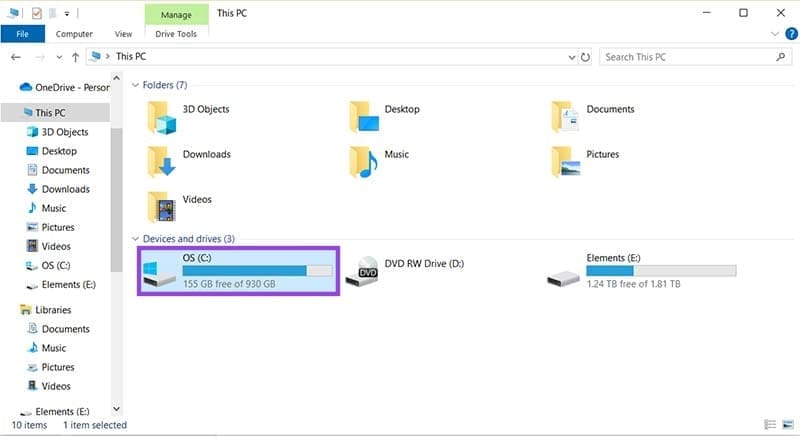
Task: Open the OS (C:) drive icon
Action: click(159, 272)
